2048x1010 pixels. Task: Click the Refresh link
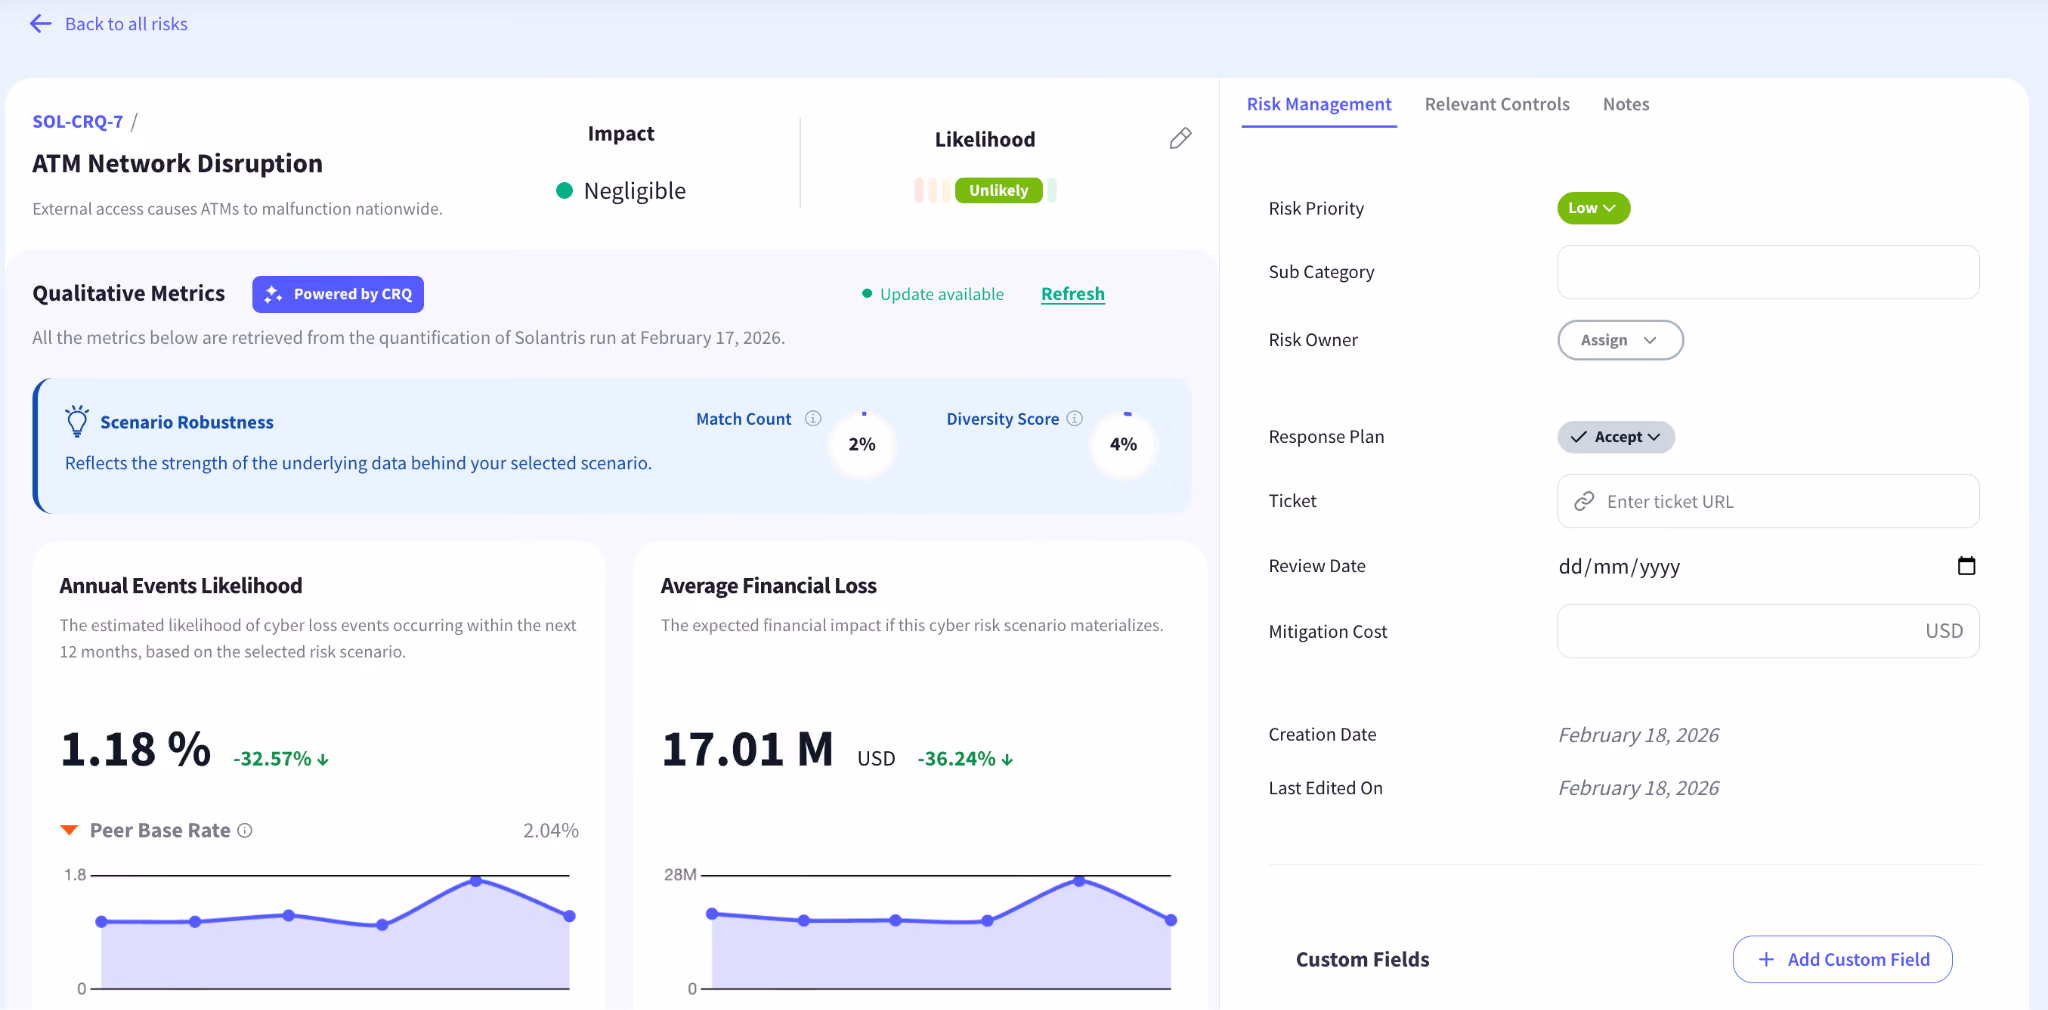click(1073, 294)
